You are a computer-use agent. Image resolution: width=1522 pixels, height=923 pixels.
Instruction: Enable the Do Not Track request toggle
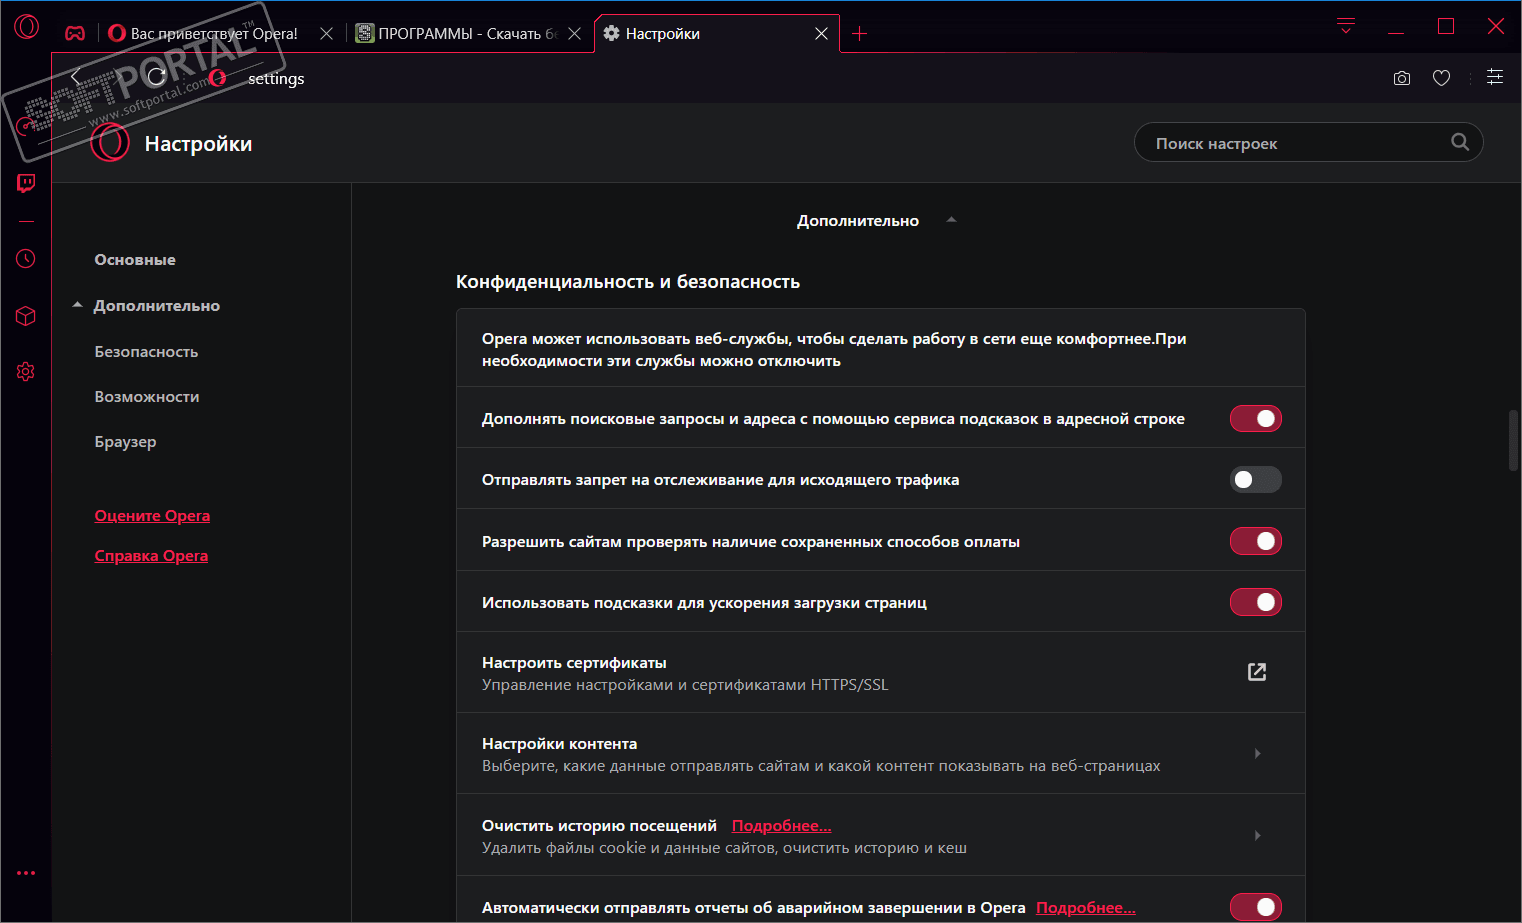1256,480
